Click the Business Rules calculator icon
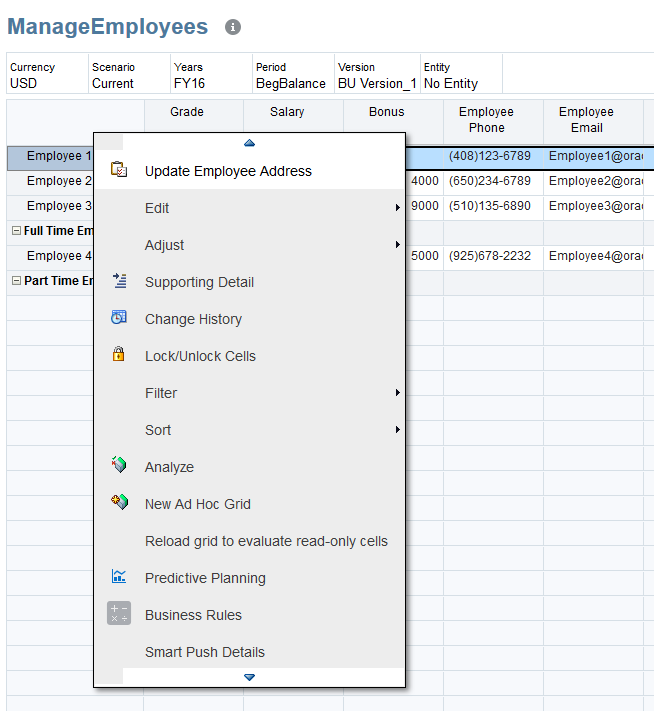The height and width of the screenshot is (711, 654). tap(119, 613)
